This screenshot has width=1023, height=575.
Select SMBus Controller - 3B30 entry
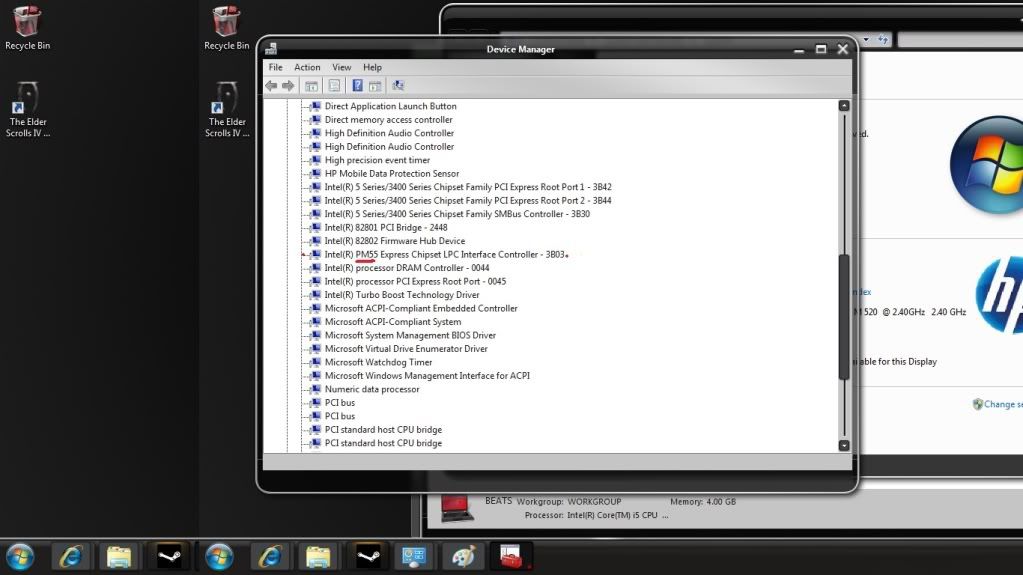coord(457,213)
